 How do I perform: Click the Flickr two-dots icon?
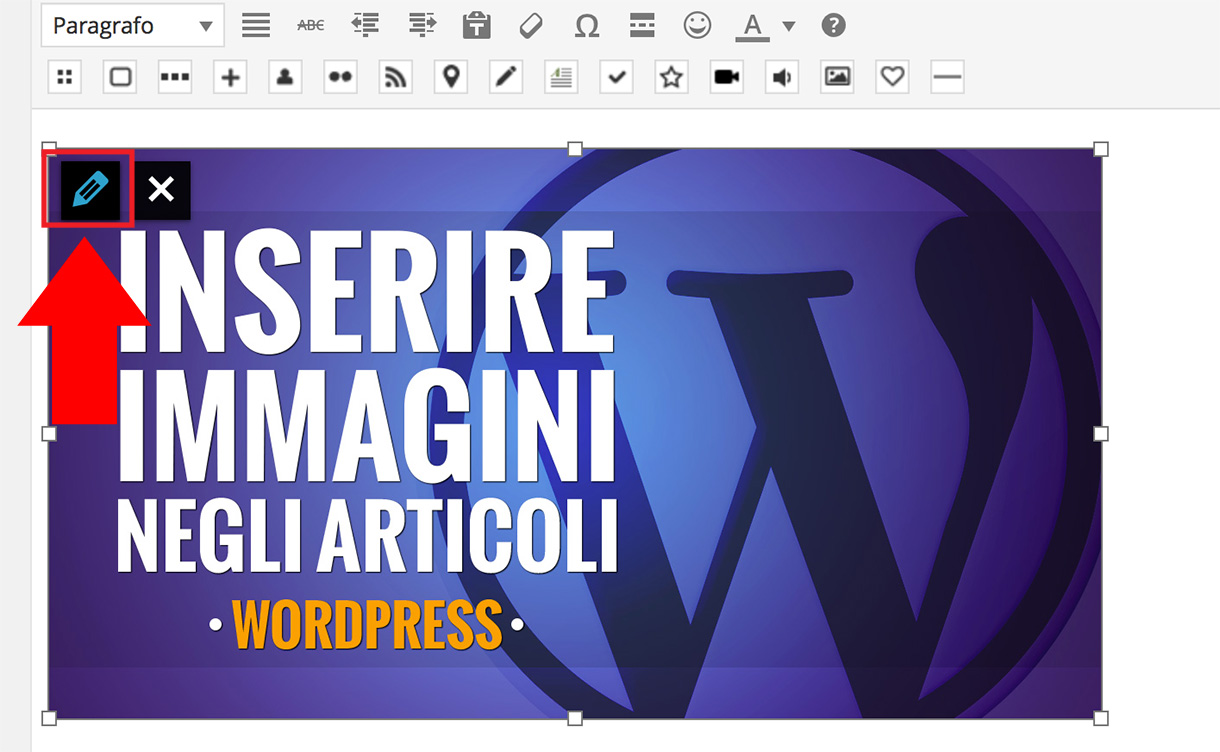coord(341,77)
